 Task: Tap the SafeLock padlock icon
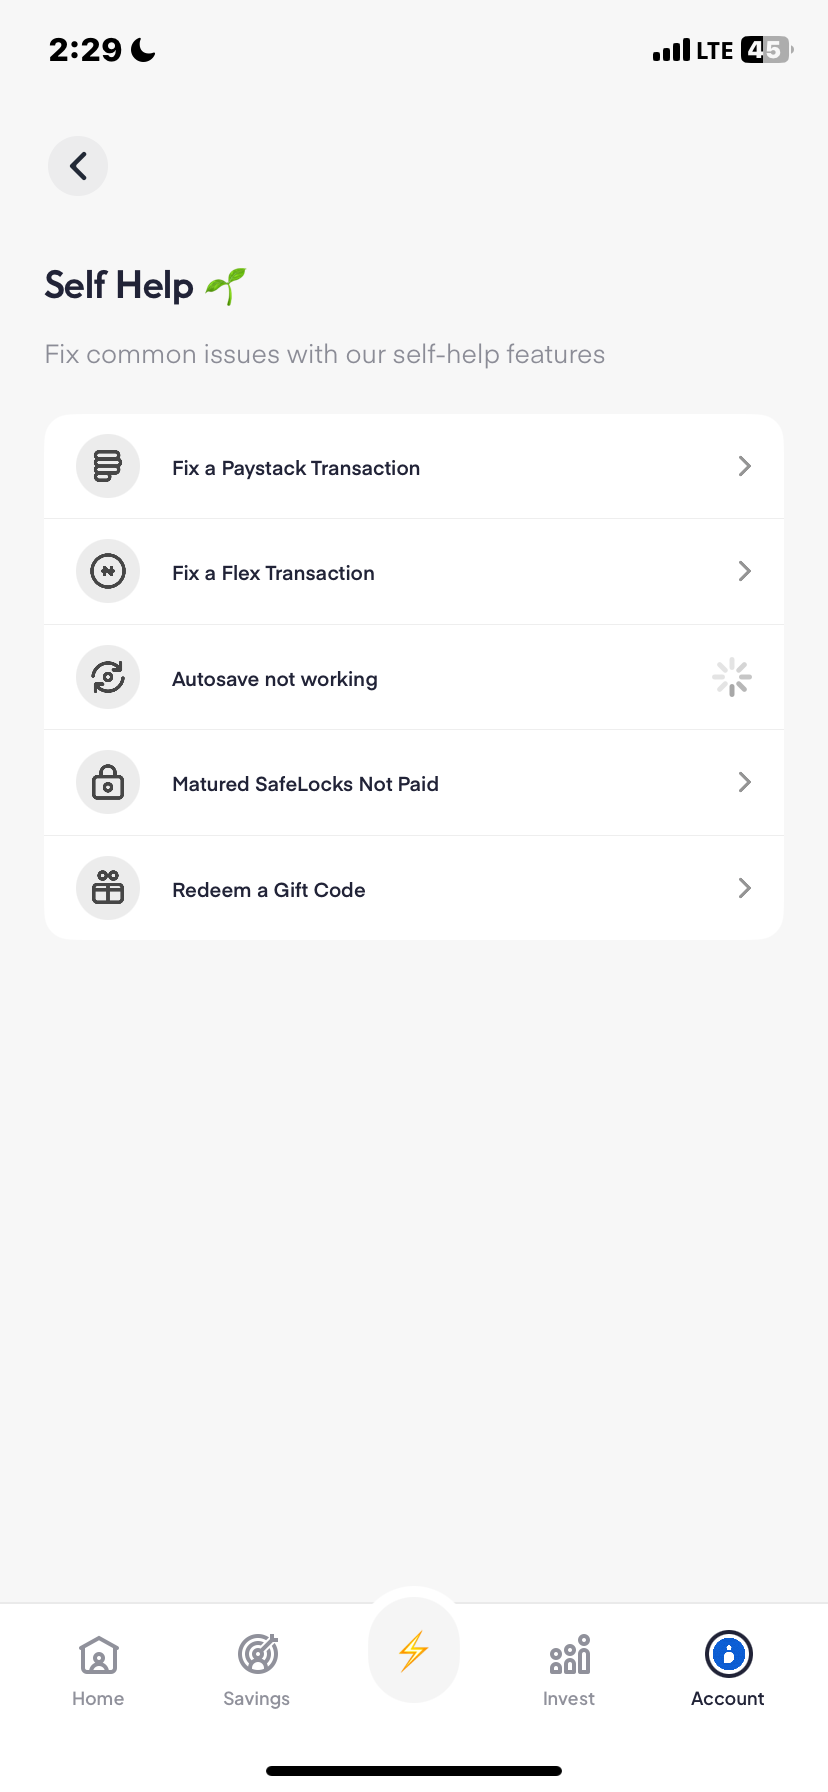click(108, 783)
